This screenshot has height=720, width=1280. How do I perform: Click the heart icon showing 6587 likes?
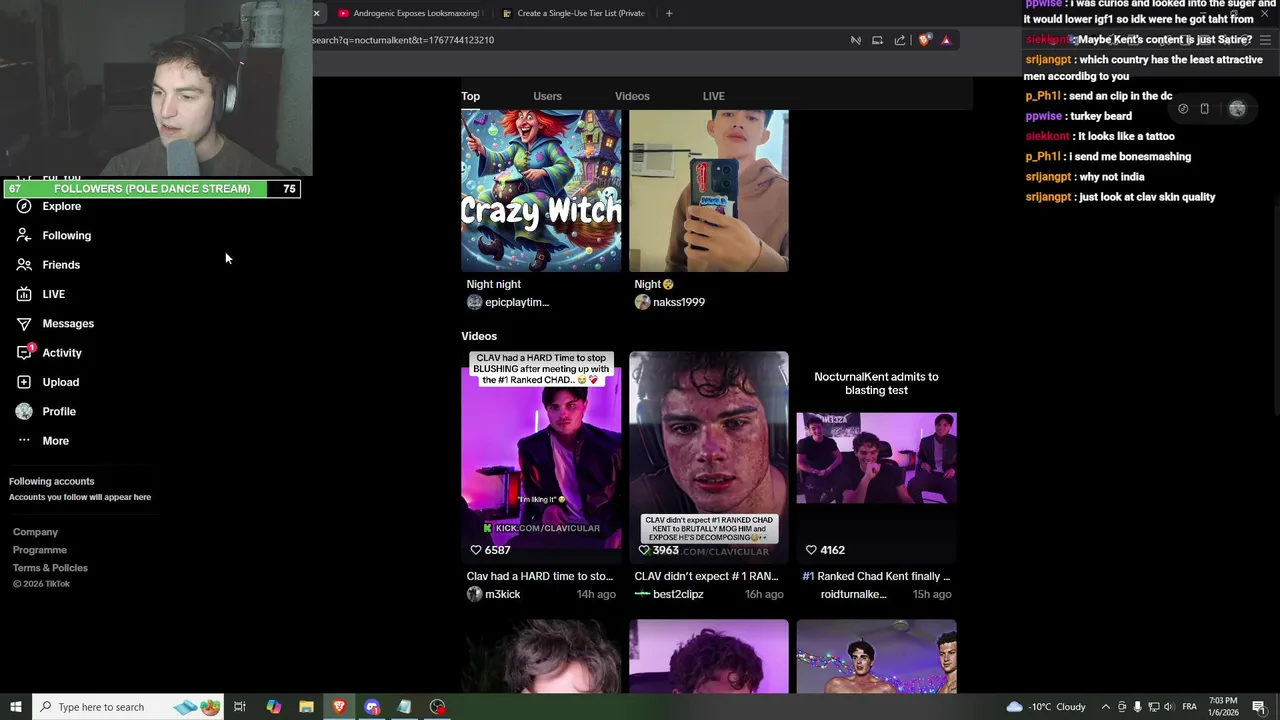476,550
